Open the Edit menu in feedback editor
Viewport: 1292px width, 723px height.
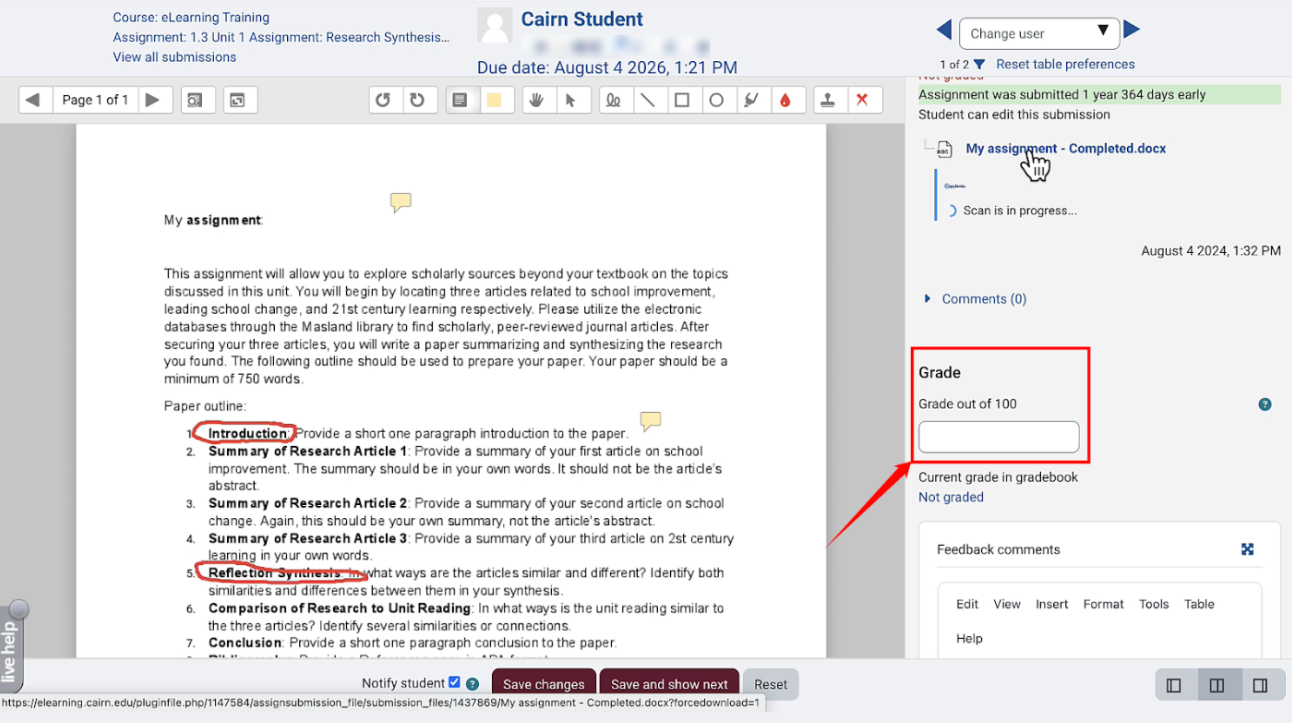point(967,604)
